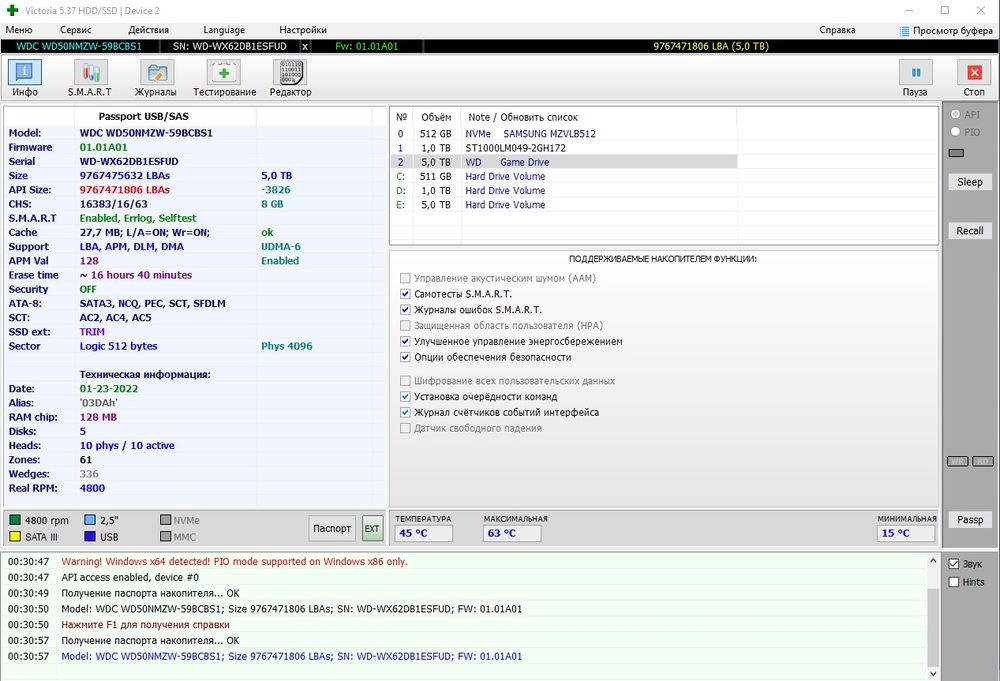Image resolution: width=1000 pixels, height=681 pixels.
Task: Click the log scrollbar up arrow
Action: 933,561
